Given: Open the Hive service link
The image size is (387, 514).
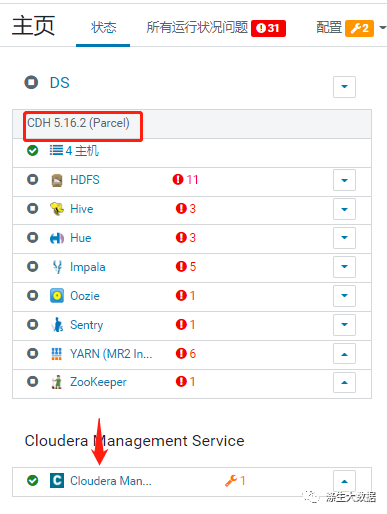Looking at the screenshot, I should [x=82, y=209].
